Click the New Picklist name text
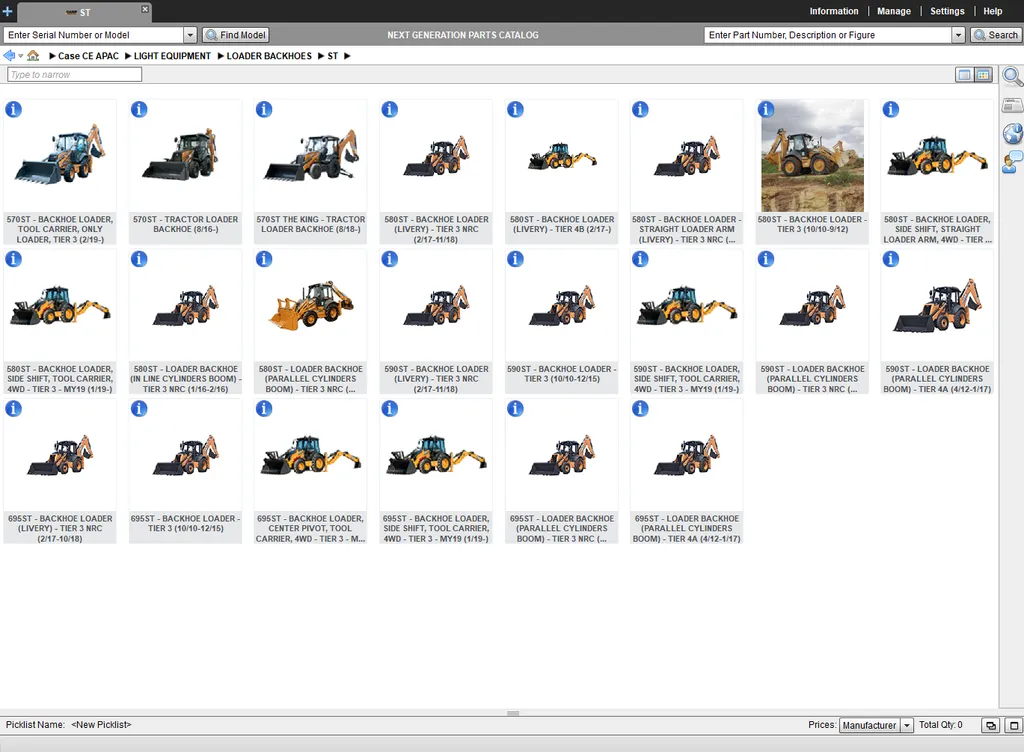This screenshot has height=752, width=1024. pyautogui.click(x=101, y=725)
